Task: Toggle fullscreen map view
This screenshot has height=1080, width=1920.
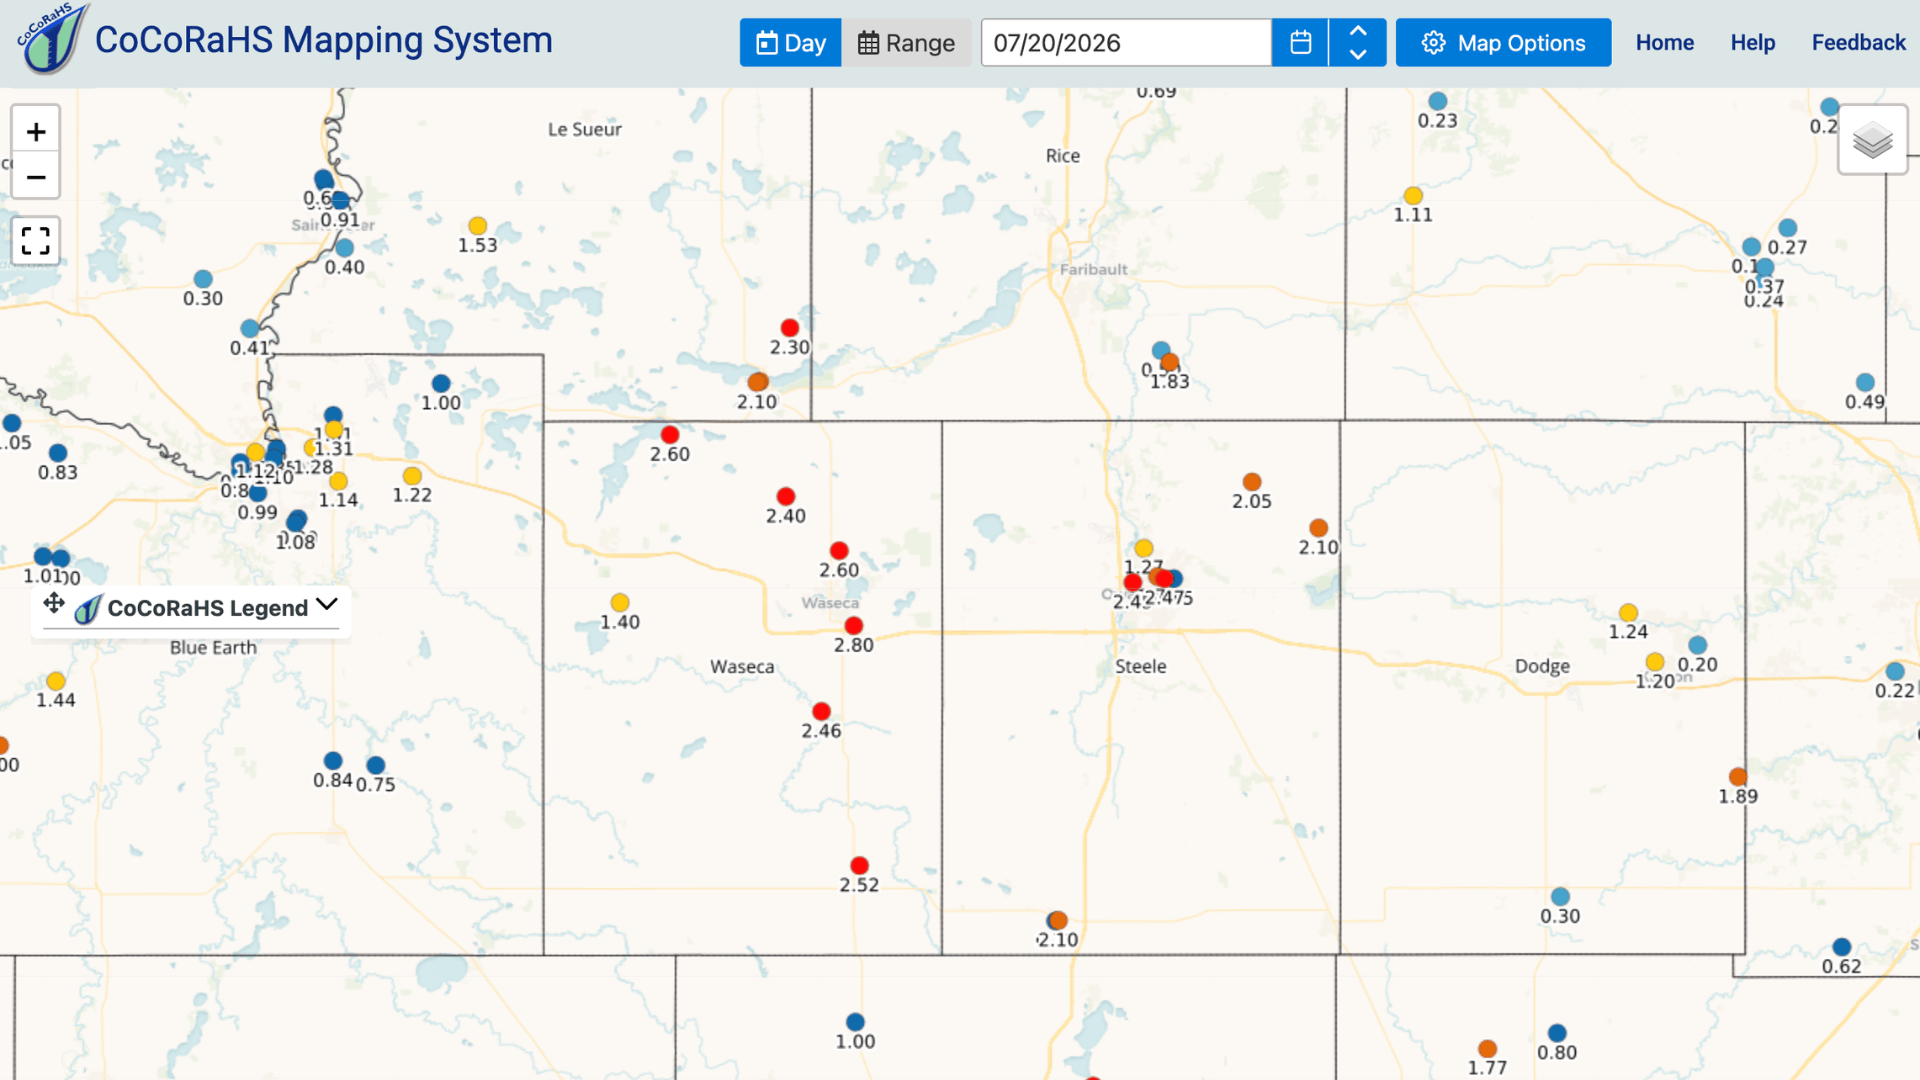Action: point(36,241)
